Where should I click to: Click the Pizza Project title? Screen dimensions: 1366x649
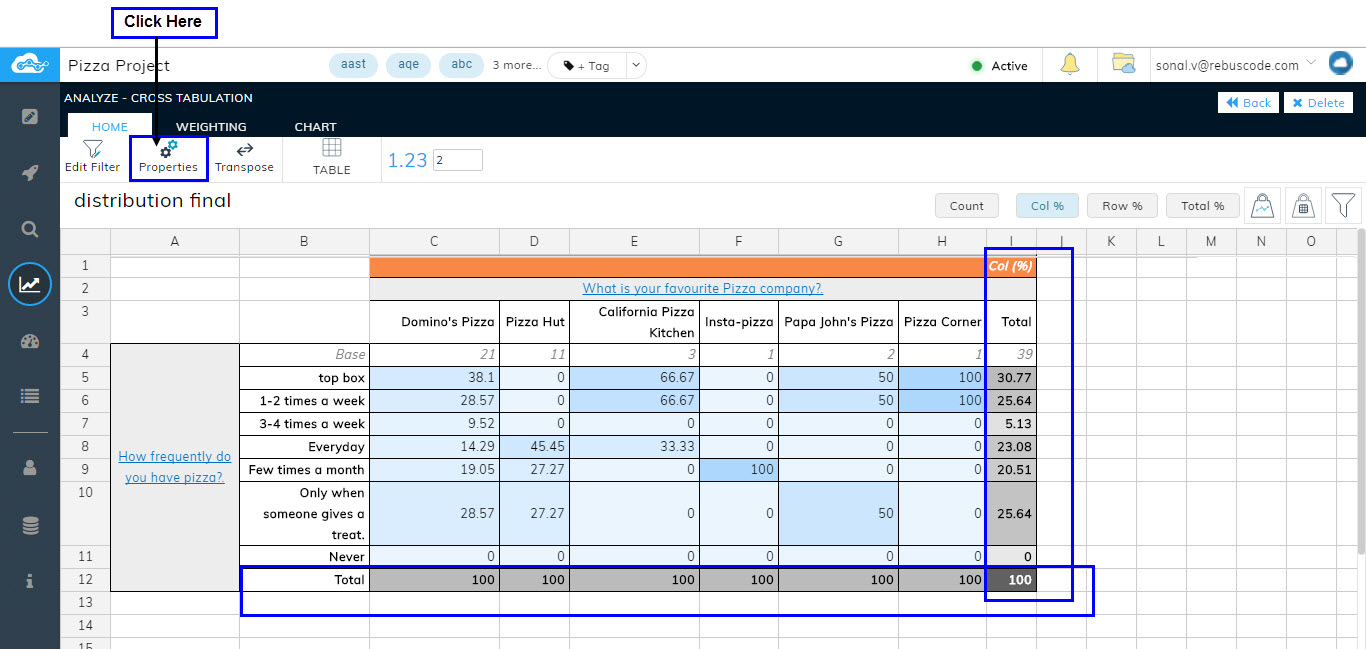(x=119, y=66)
